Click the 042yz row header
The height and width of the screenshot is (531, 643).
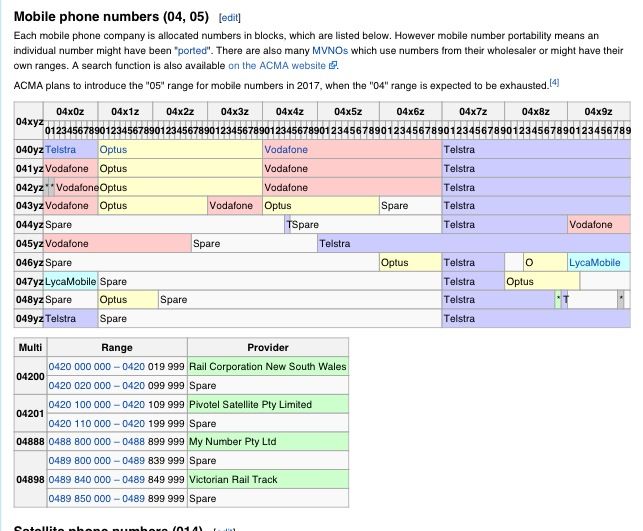(29, 187)
